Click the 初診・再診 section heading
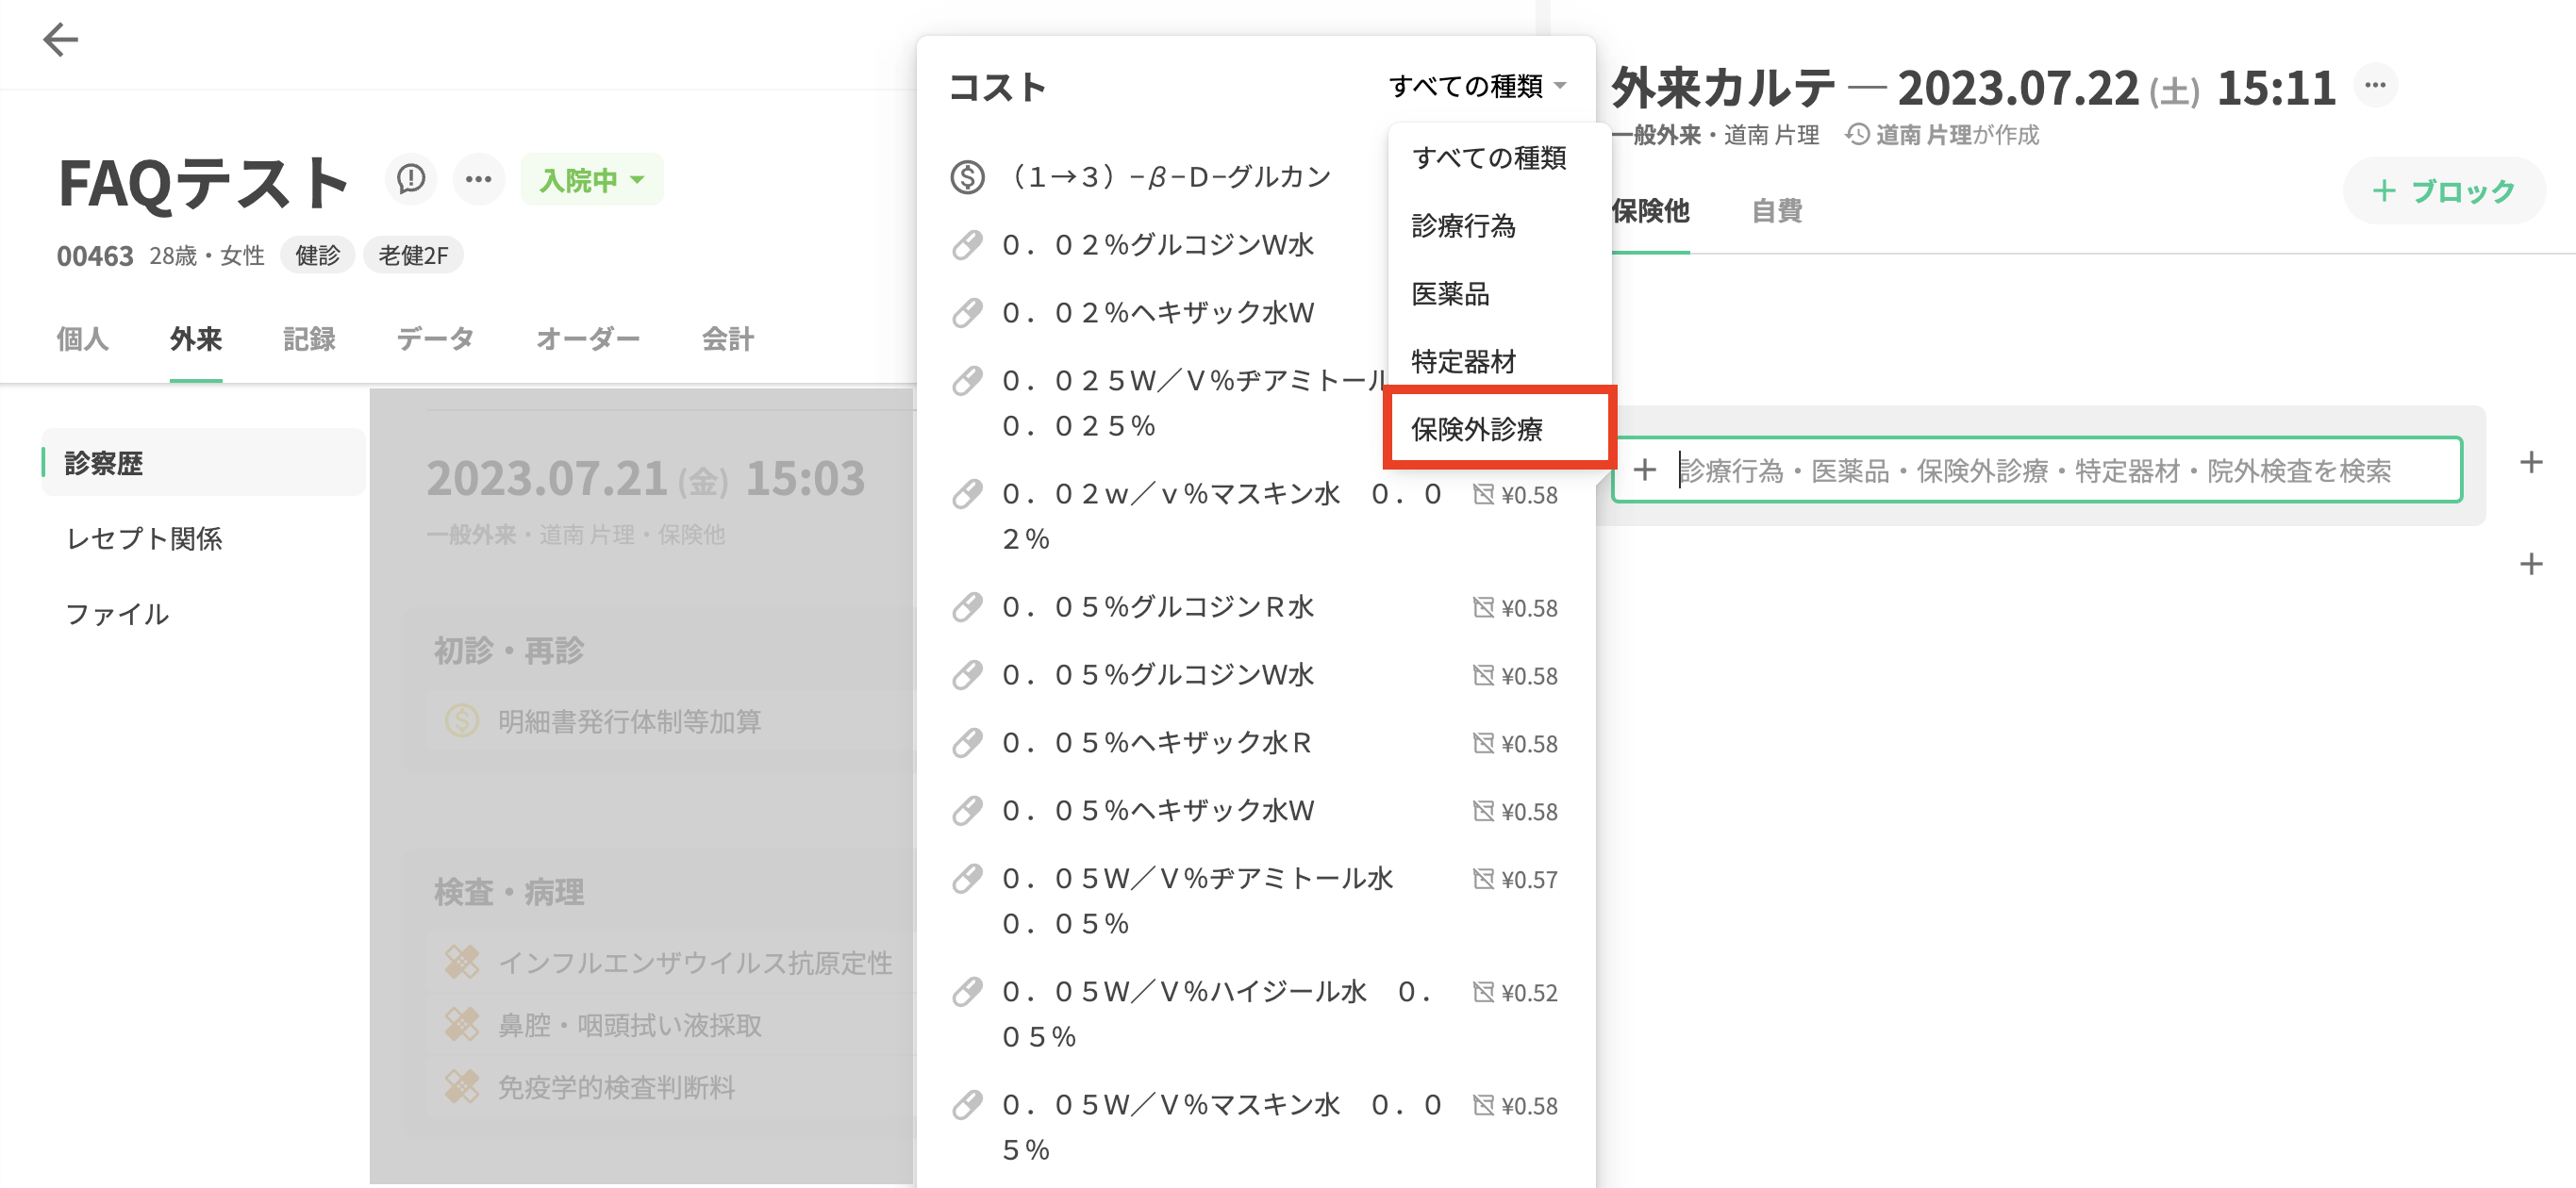 click(509, 651)
